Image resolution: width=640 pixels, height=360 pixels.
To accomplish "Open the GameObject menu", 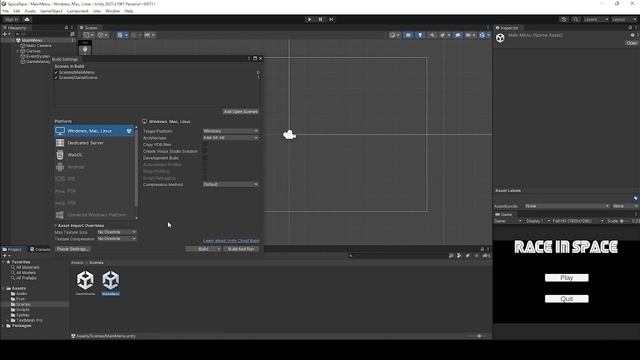I will (51, 11).
